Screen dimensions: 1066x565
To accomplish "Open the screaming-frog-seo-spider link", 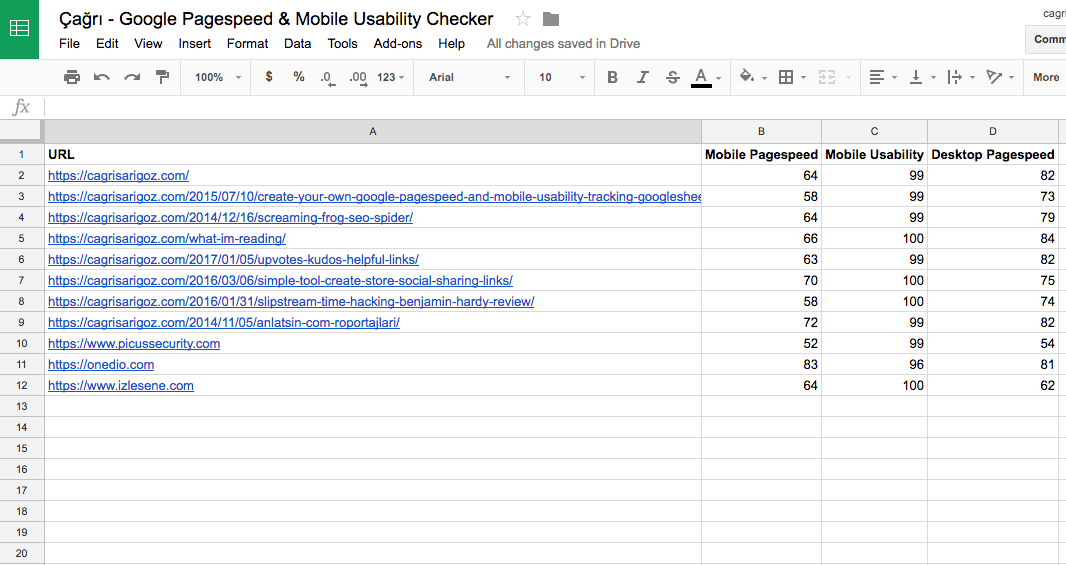I will 230,218.
